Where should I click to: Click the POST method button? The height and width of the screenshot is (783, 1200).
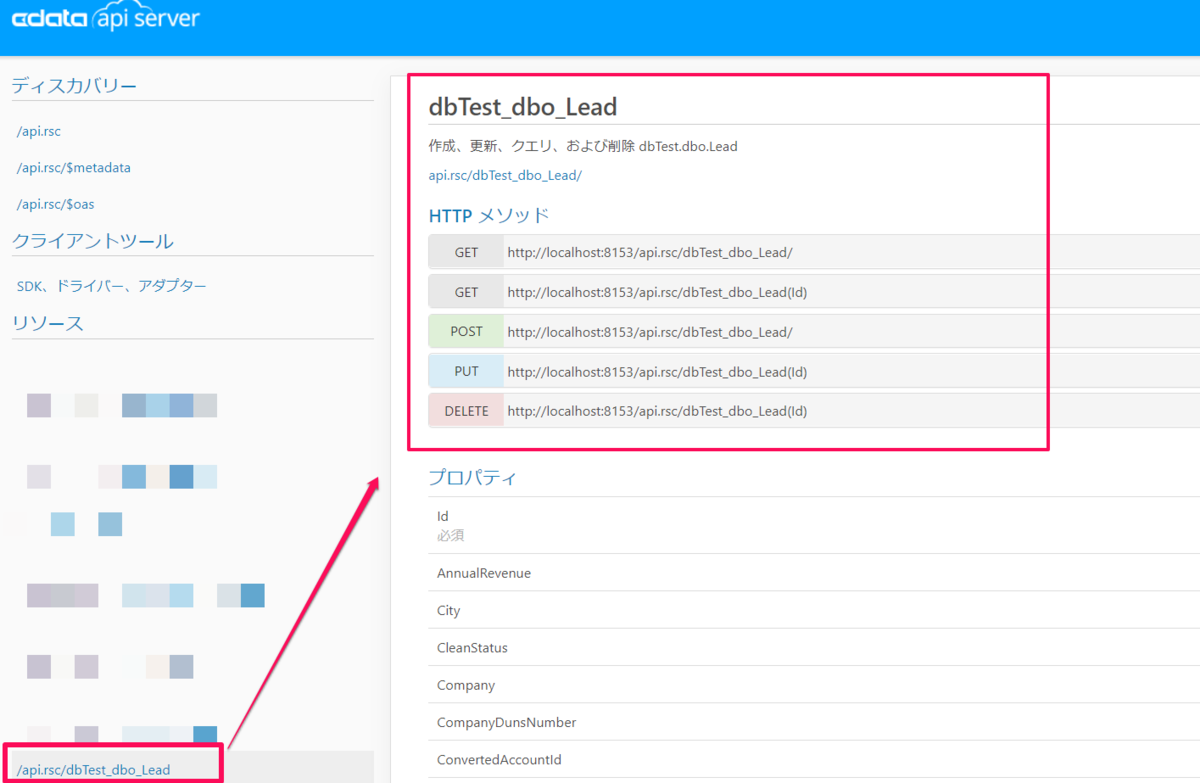coord(466,331)
